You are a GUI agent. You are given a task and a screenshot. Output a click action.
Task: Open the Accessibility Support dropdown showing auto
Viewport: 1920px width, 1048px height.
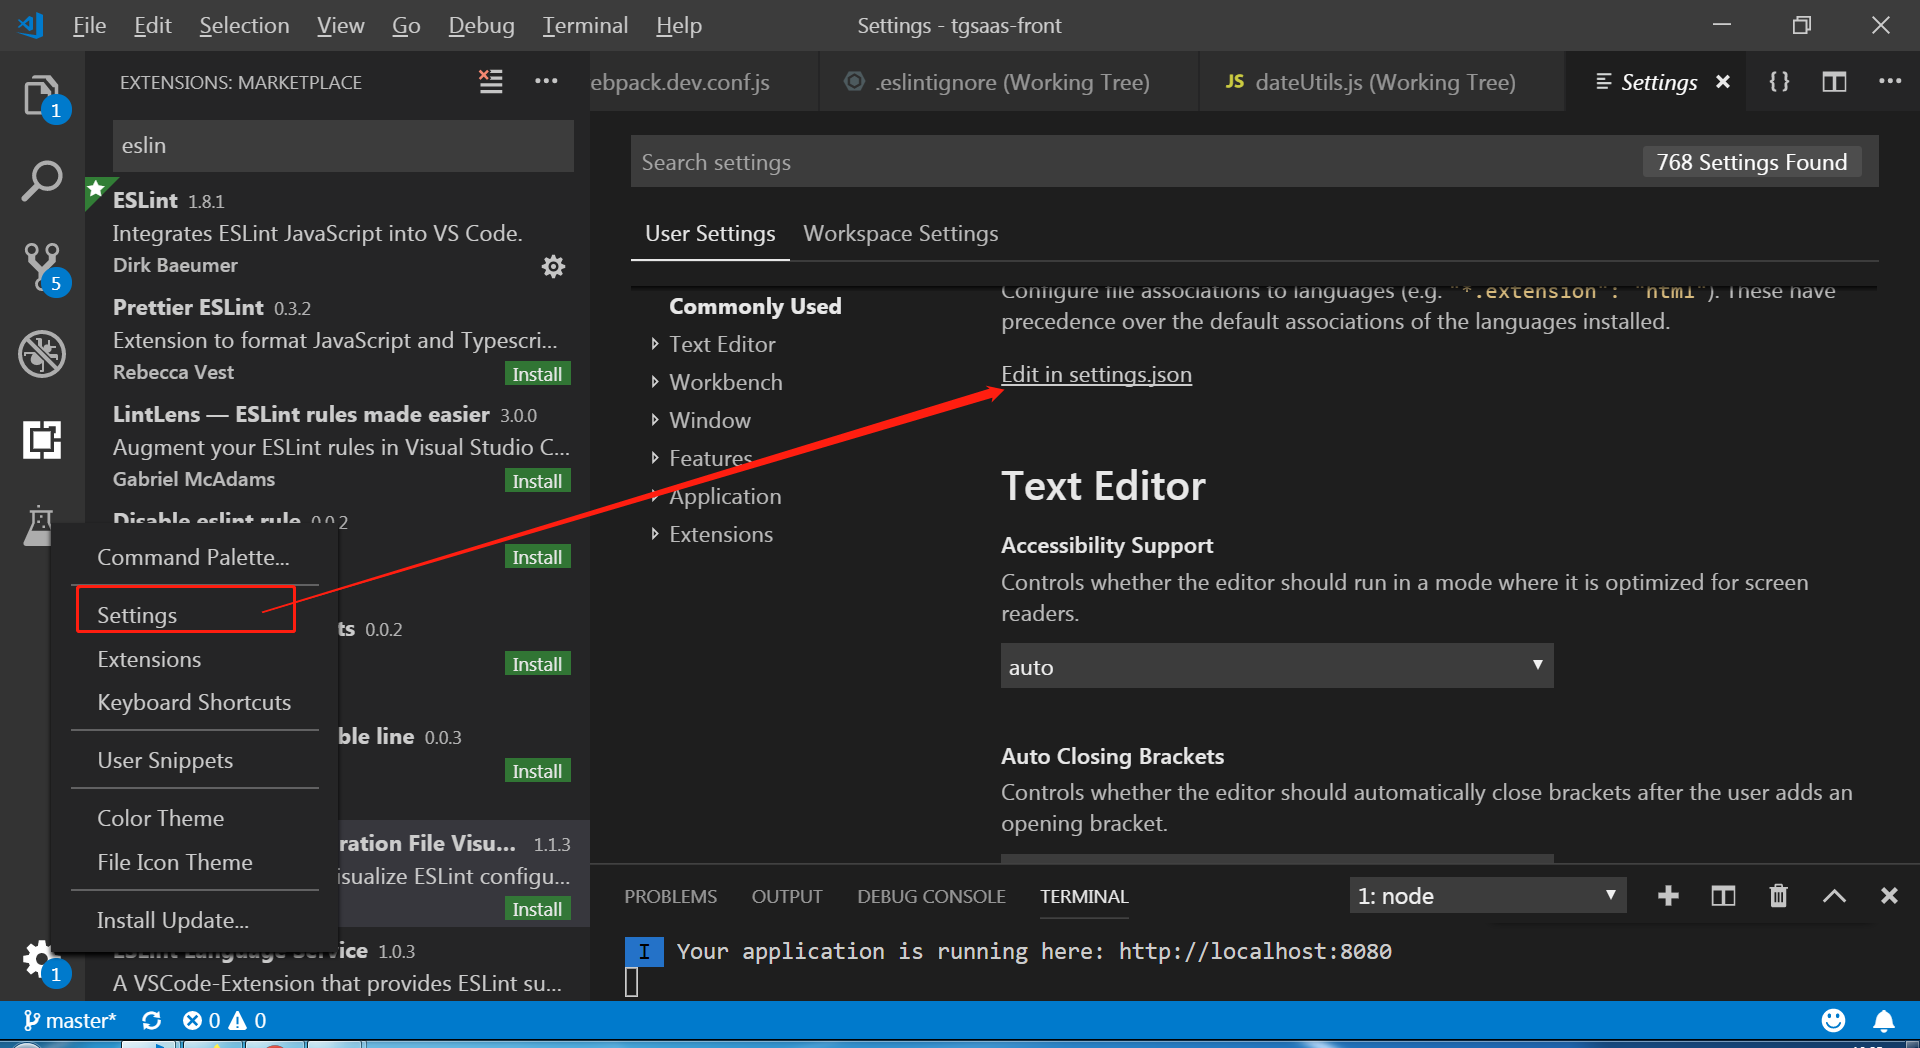[x=1275, y=666]
